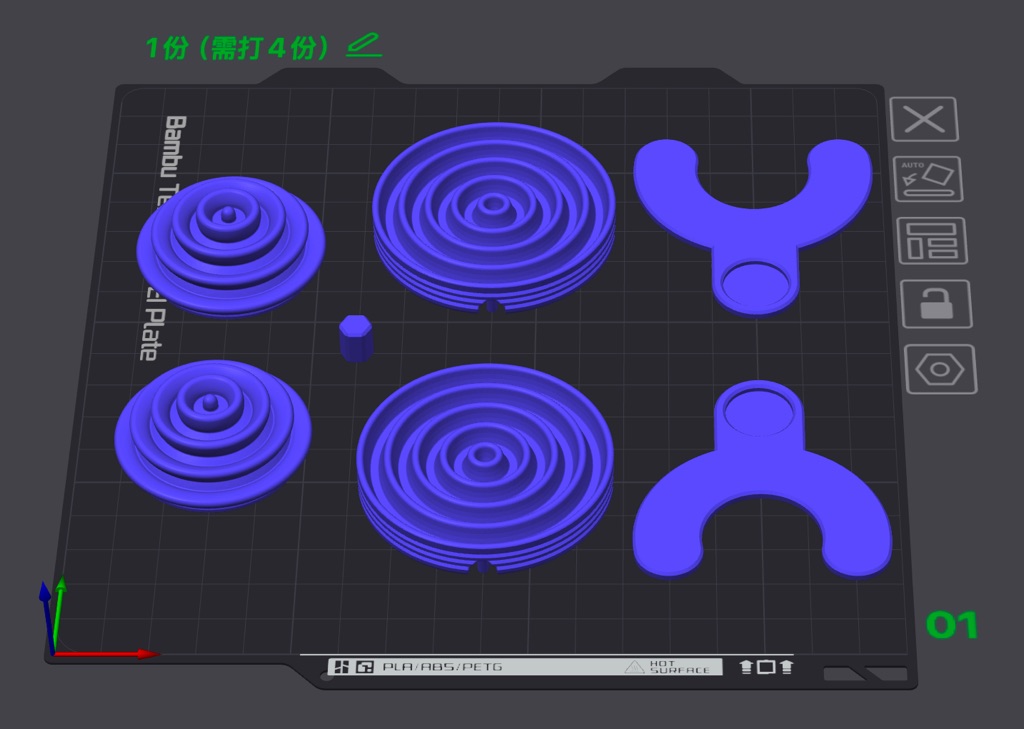Select the lower-left stacked cone ring model
Viewport: 1024px width, 729px height.
pyautogui.click(x=213, y=434)
